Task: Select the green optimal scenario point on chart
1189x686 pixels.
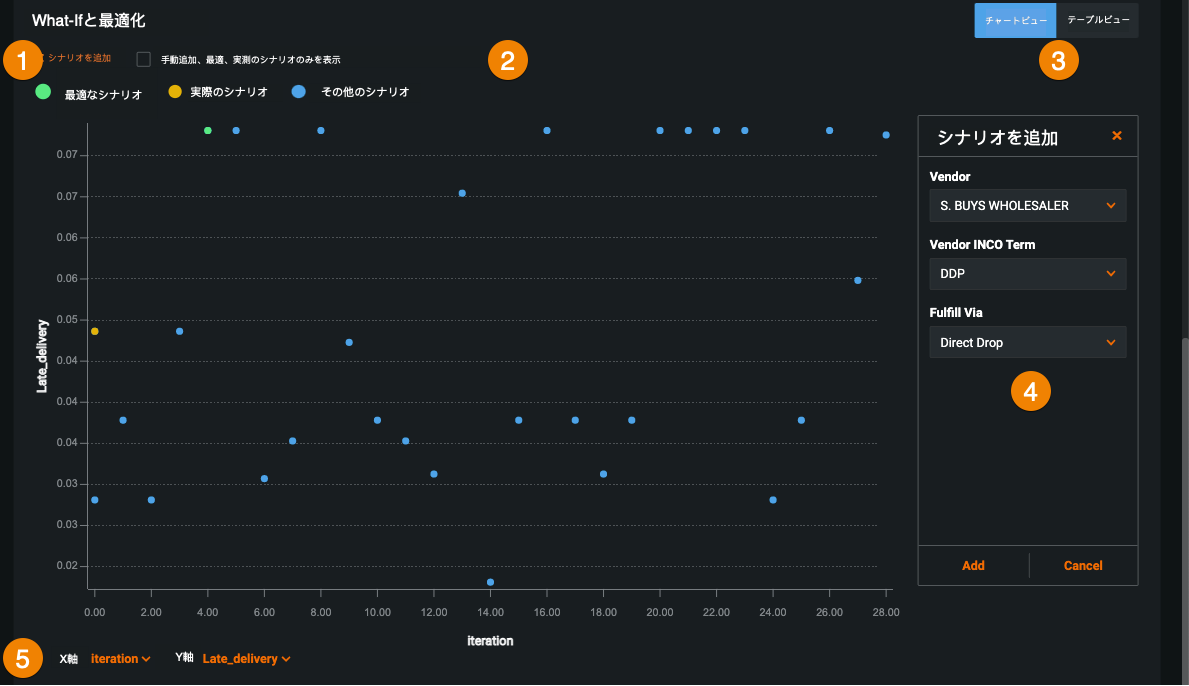Action: (x=207, y=131)
